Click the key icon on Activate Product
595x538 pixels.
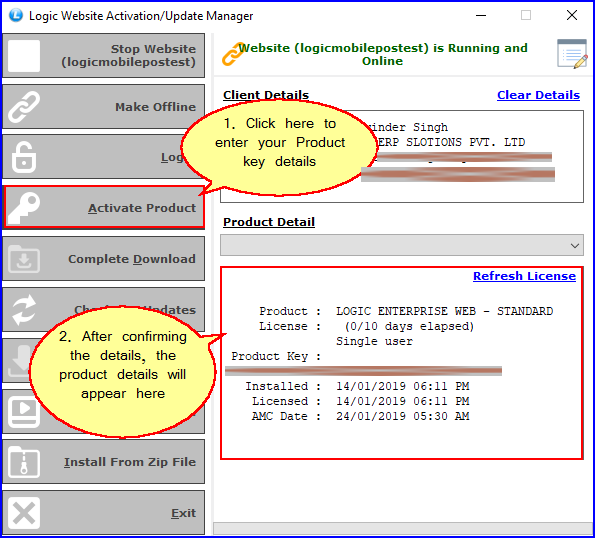[x=24, y=208]
